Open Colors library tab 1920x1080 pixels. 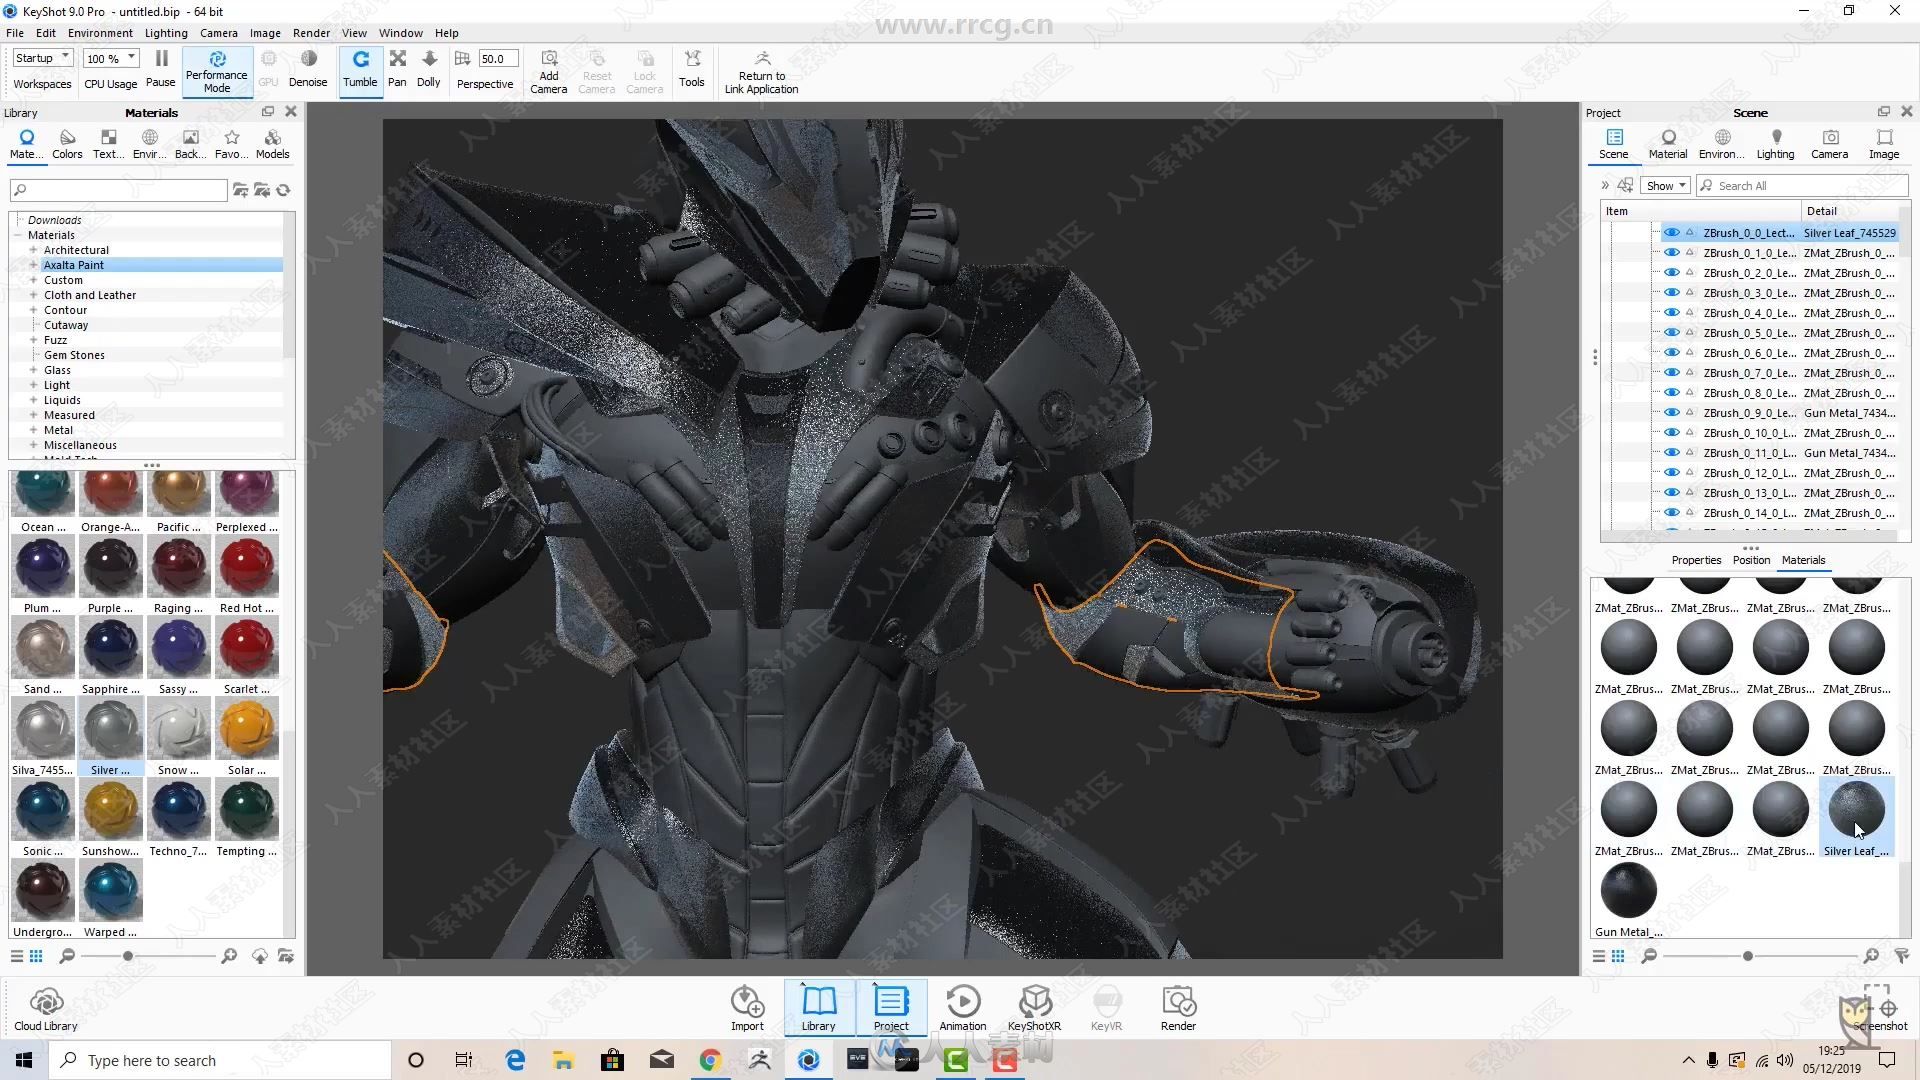coord(67,144)
